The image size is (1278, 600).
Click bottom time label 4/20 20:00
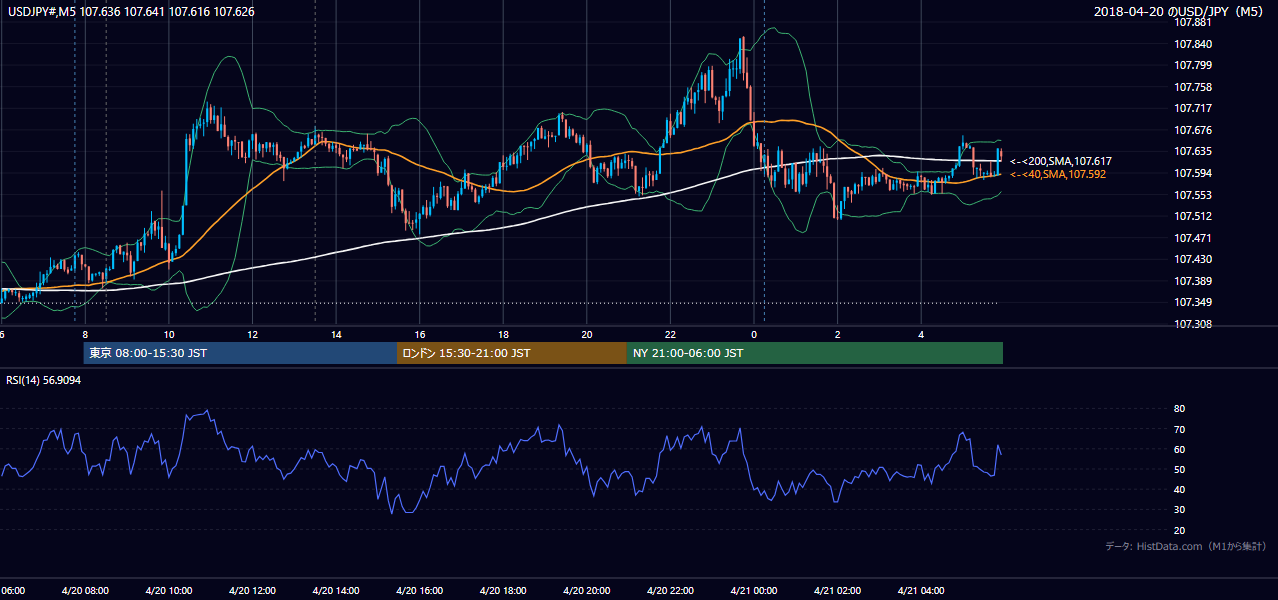tap(587, 590)
